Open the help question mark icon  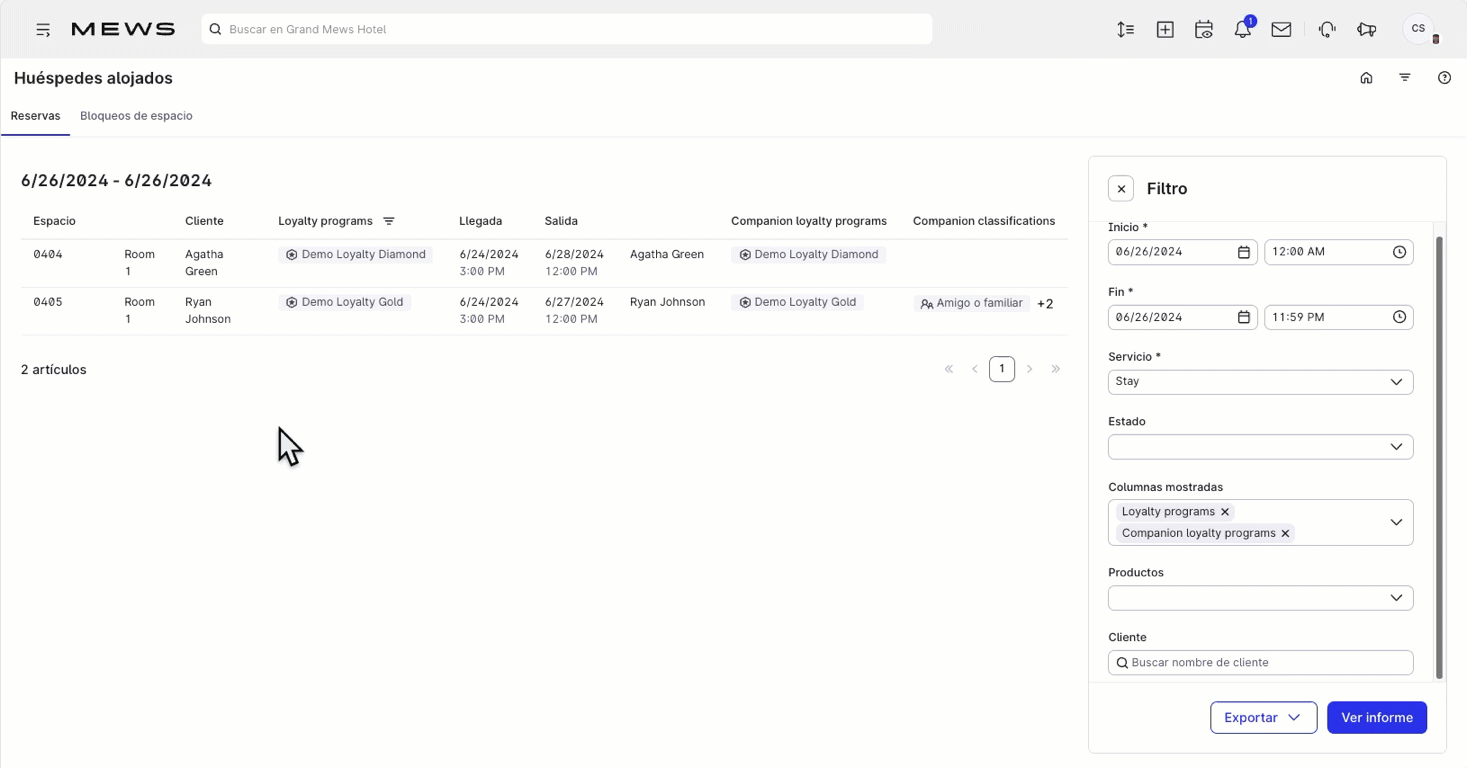coord(1444,78)
